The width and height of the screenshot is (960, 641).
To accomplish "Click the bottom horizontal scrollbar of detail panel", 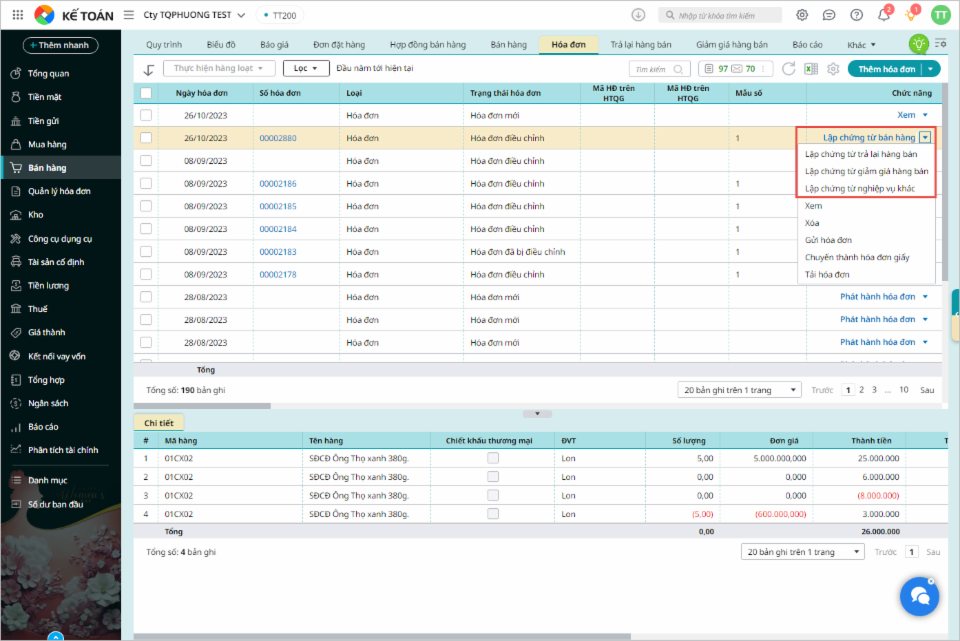I will click(383, 637).
